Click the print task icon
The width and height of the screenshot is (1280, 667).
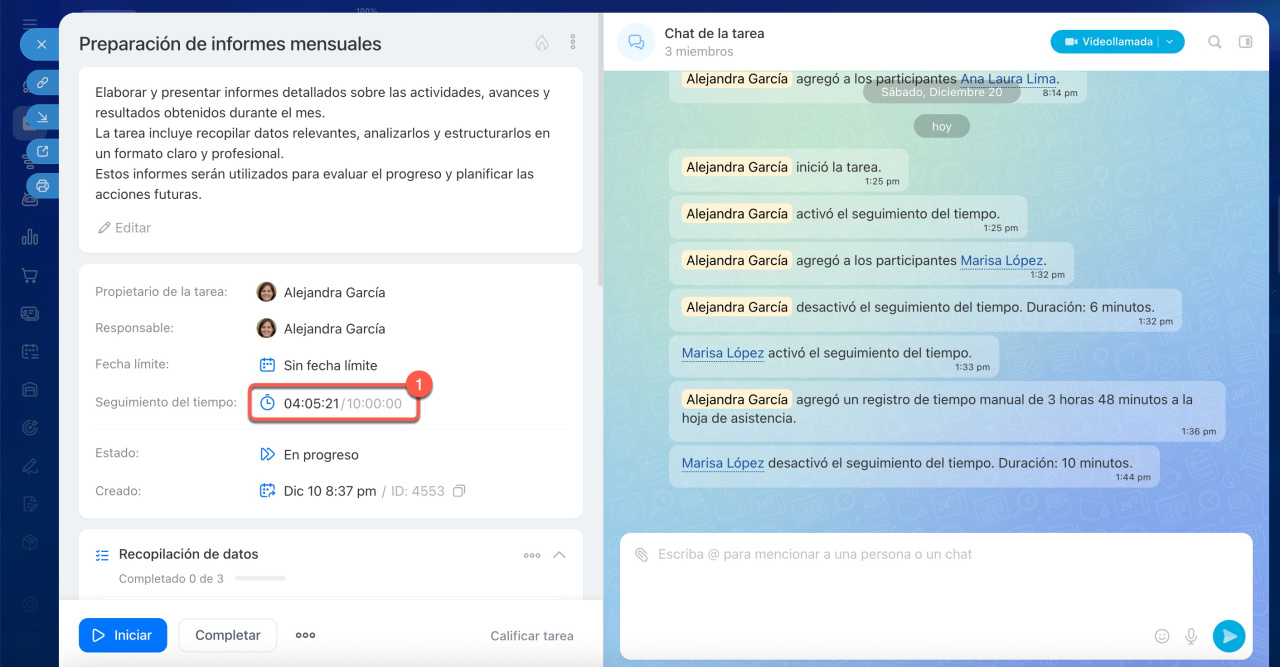pos(43,185)
